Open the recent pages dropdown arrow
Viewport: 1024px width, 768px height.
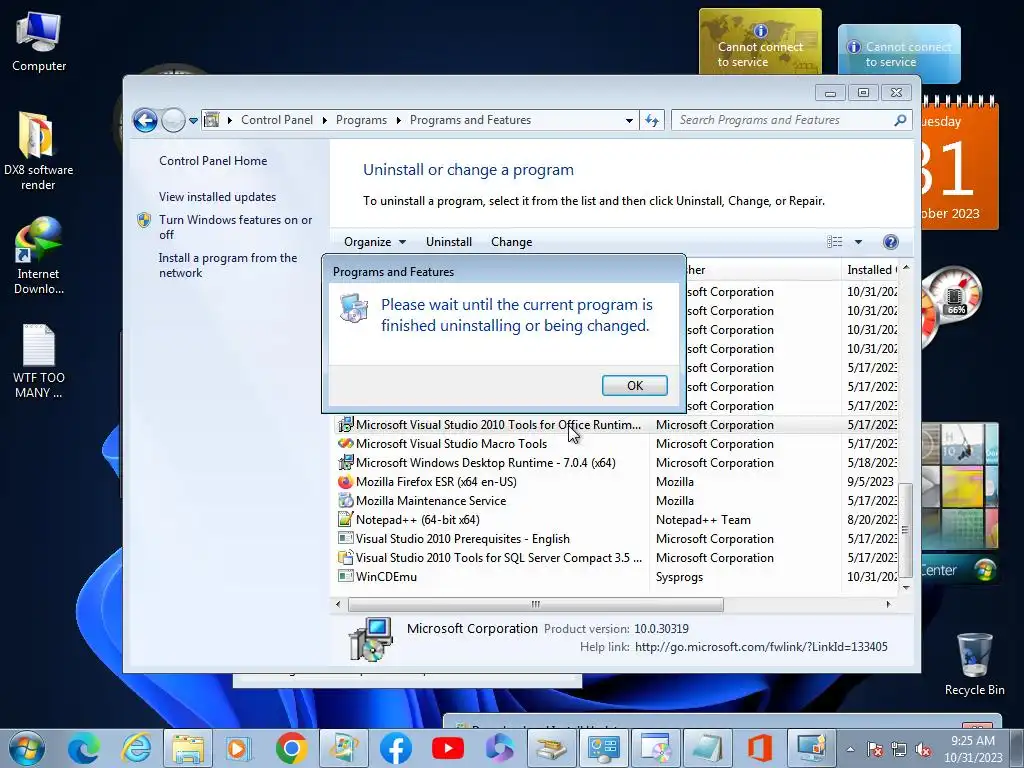tap(193, 120)
